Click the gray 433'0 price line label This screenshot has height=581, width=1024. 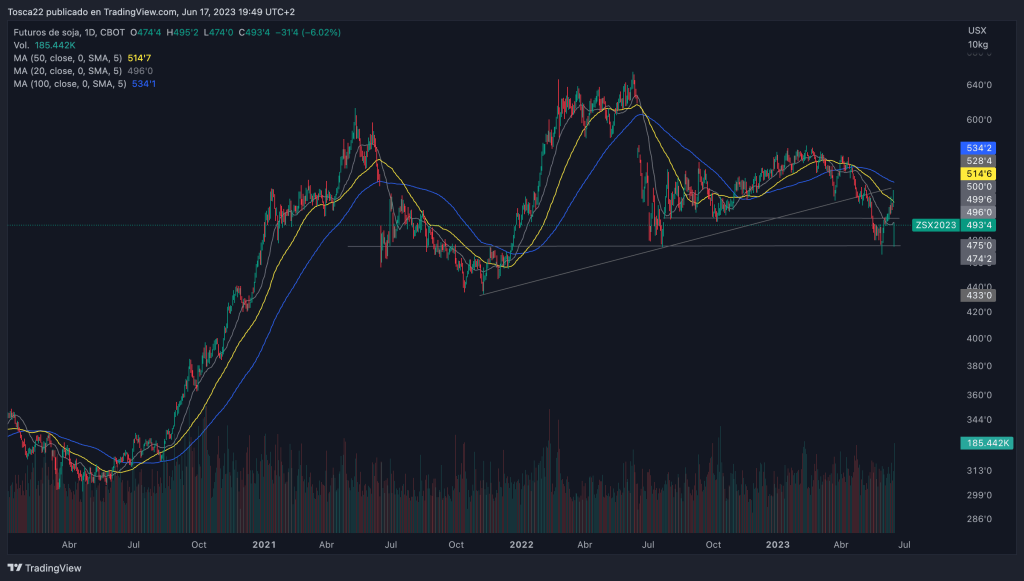979,295
